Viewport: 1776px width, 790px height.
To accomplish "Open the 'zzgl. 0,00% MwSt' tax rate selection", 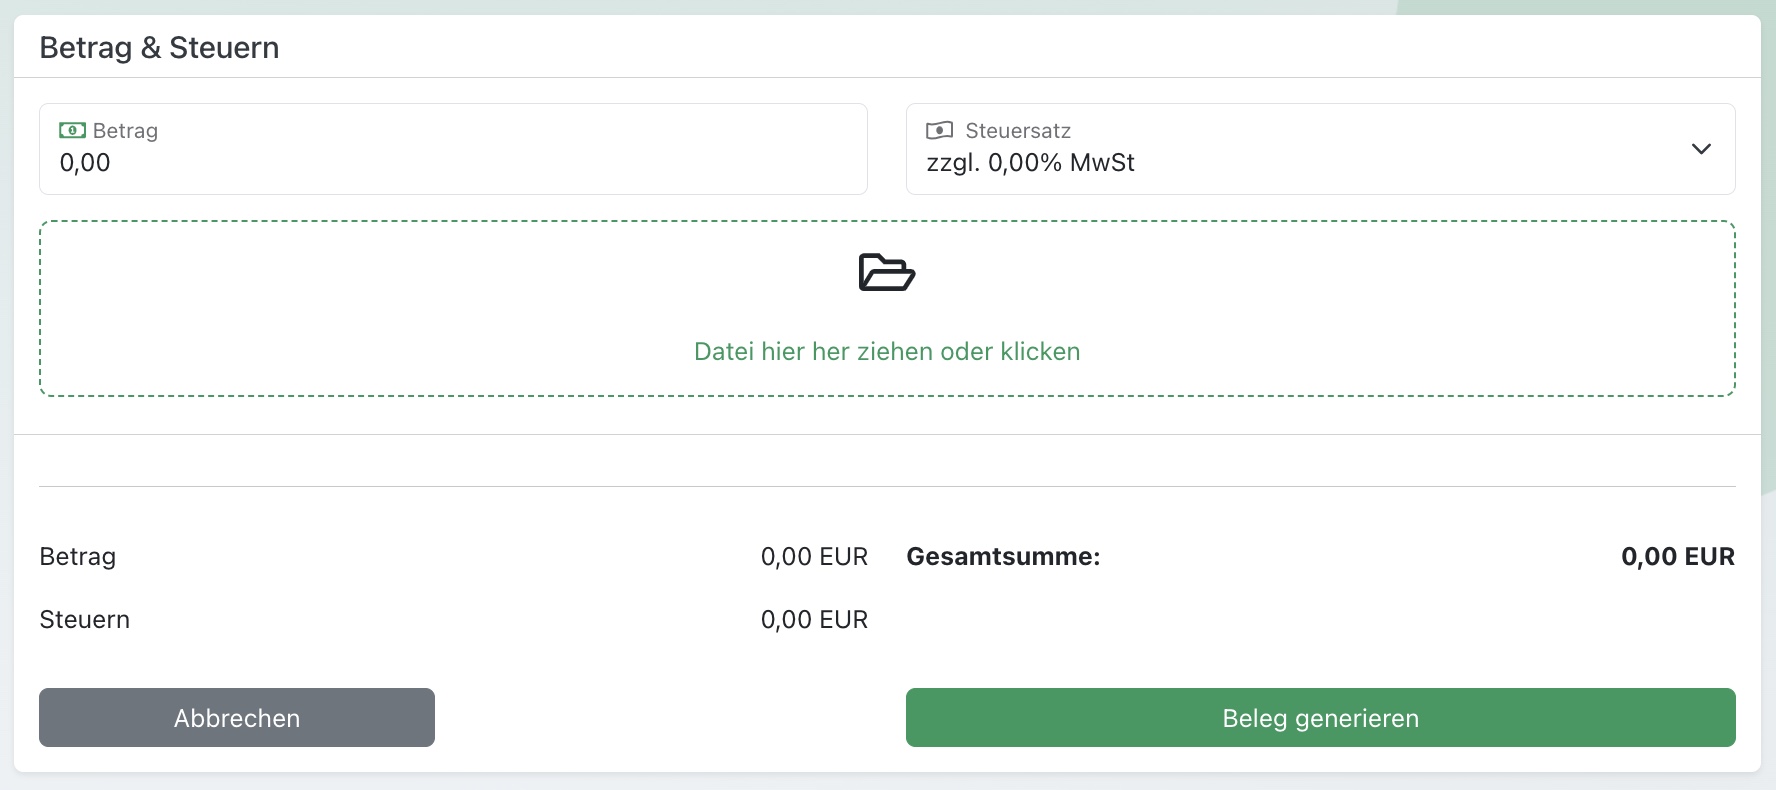I will (1030, 163).
